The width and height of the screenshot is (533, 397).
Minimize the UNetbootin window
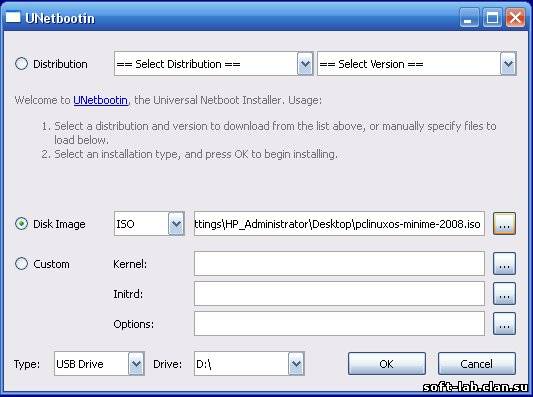click(x=469, y=17)
